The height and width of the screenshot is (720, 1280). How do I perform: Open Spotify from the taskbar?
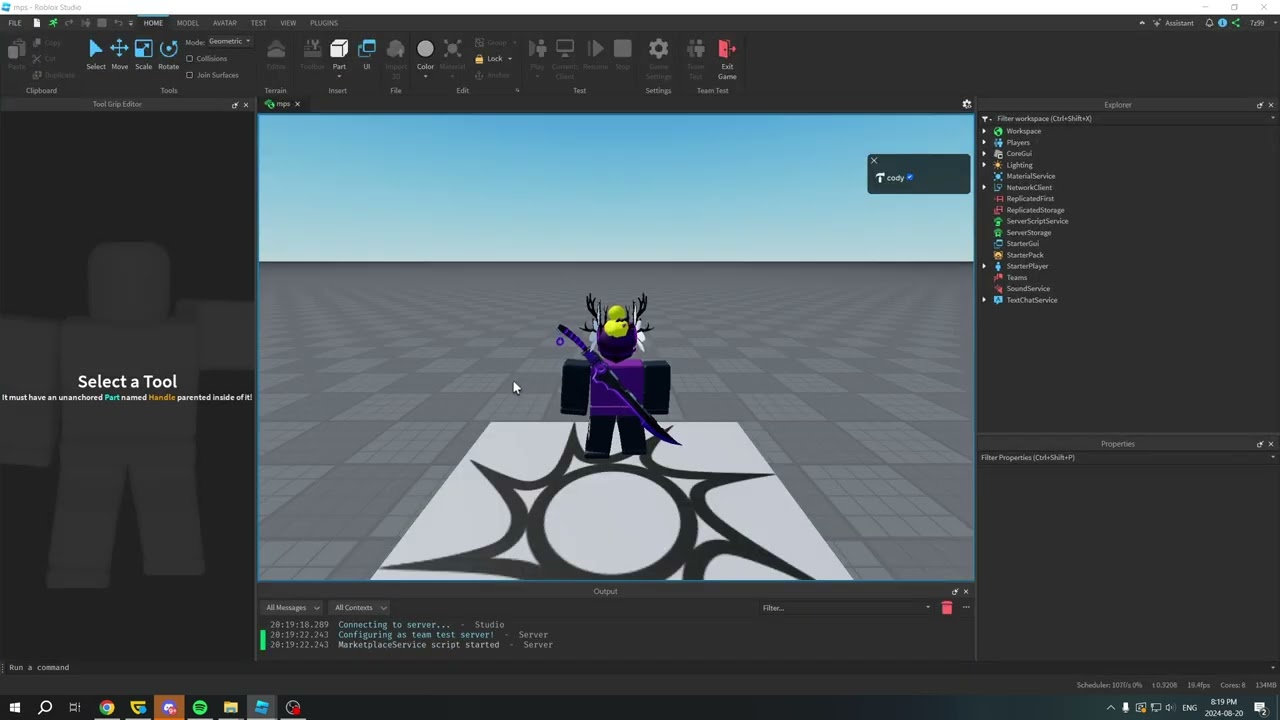[x=200, y=708]
